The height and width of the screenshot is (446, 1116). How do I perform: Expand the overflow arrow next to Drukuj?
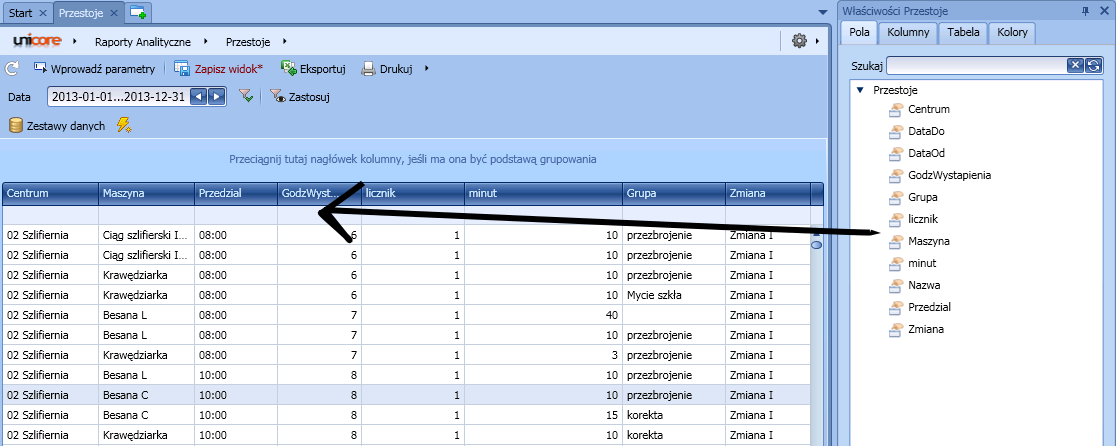click(427, 69)
